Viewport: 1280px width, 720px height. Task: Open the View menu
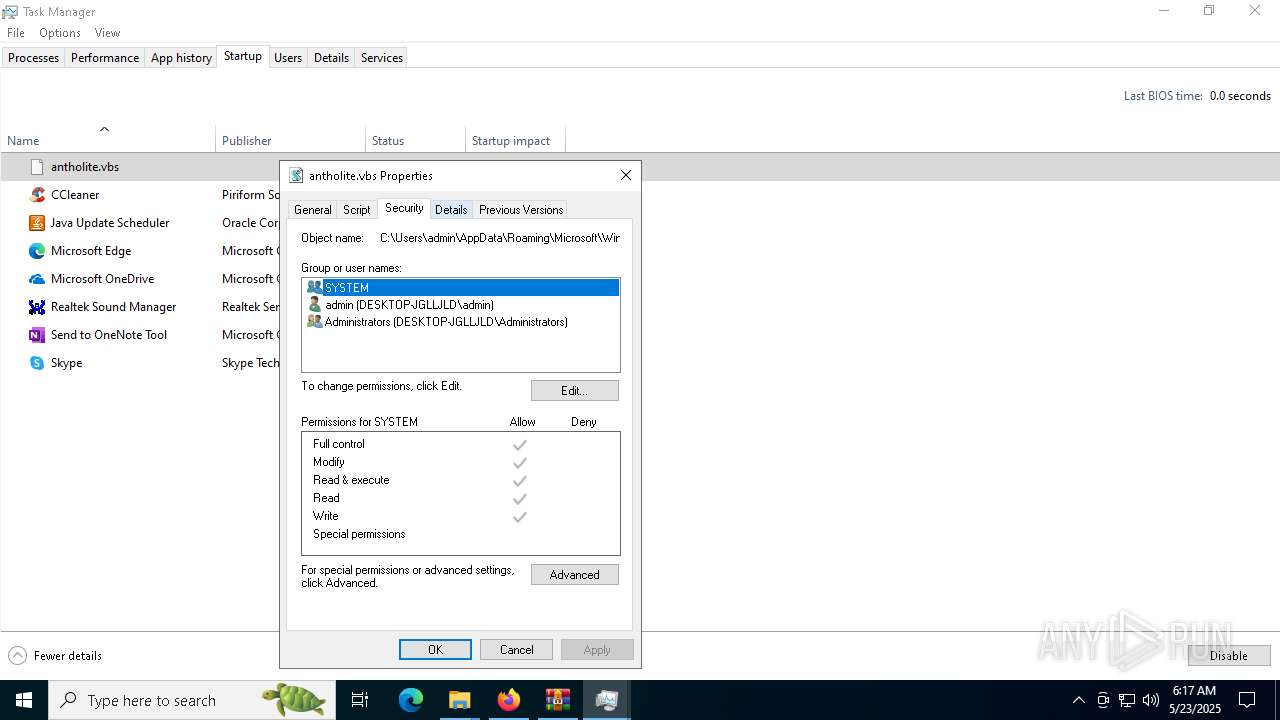click(x=107, y=33)
